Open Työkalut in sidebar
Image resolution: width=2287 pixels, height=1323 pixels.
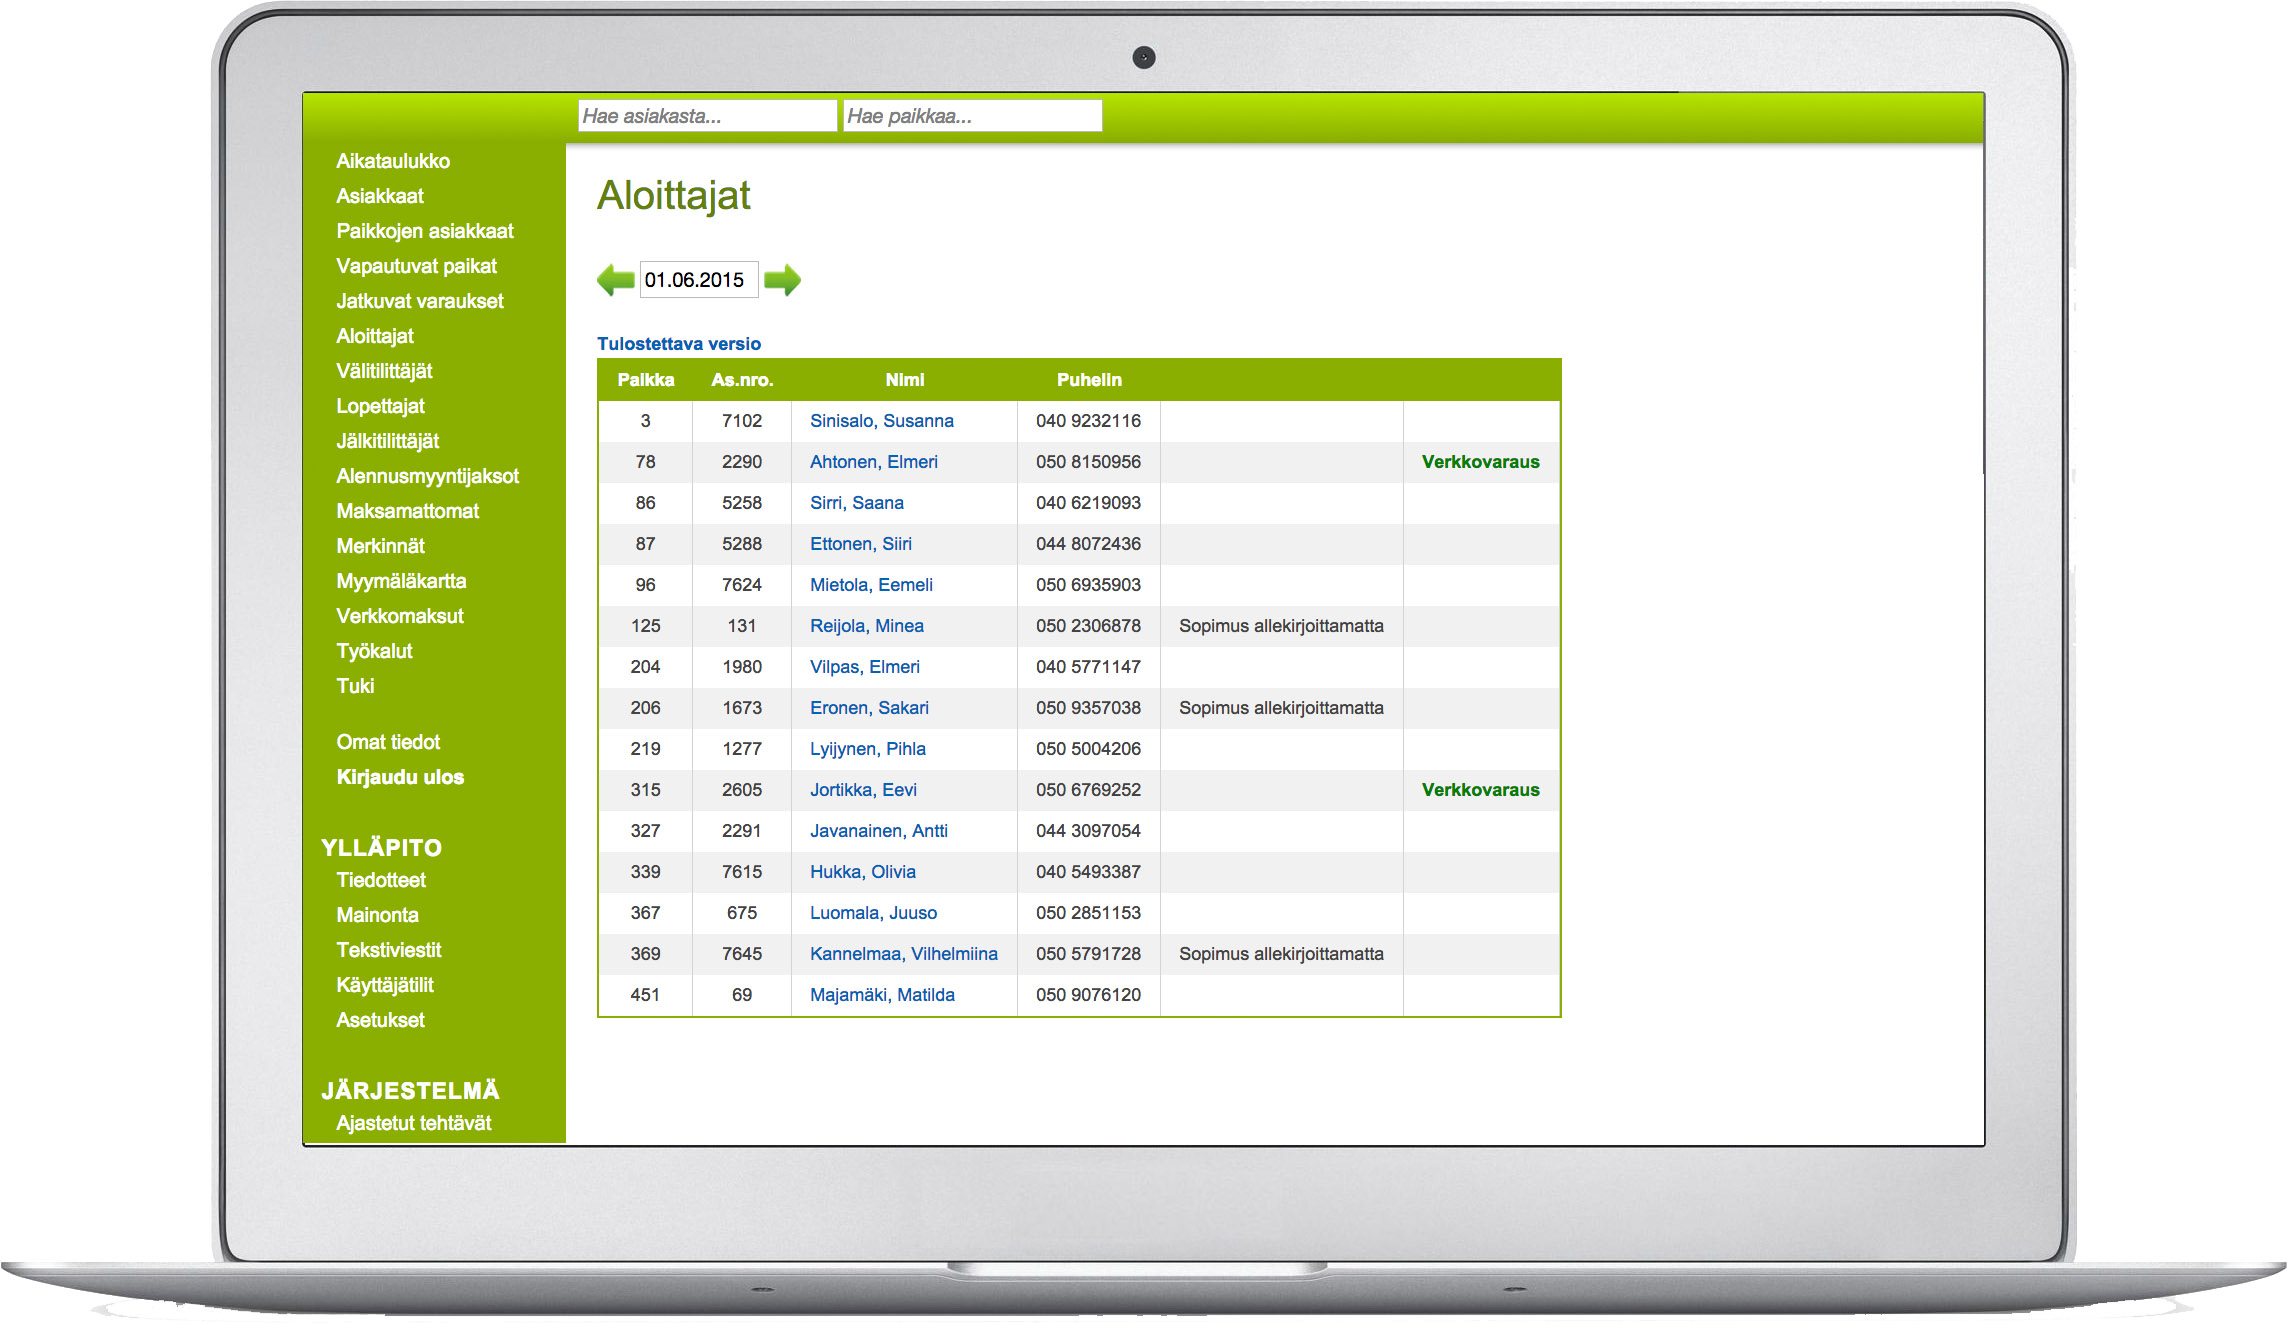point(374,651)
